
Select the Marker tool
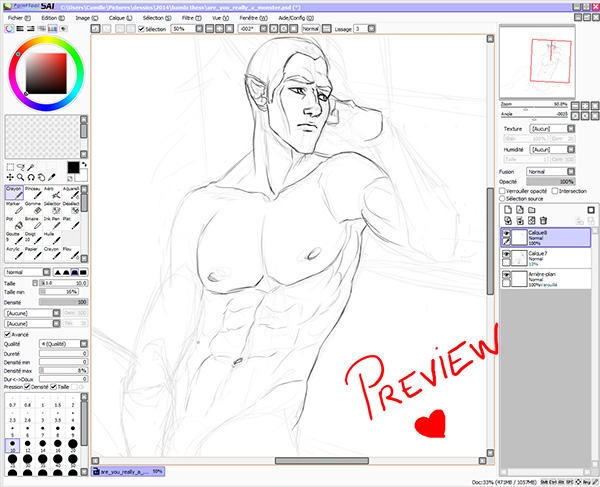[x=14, y=208]
